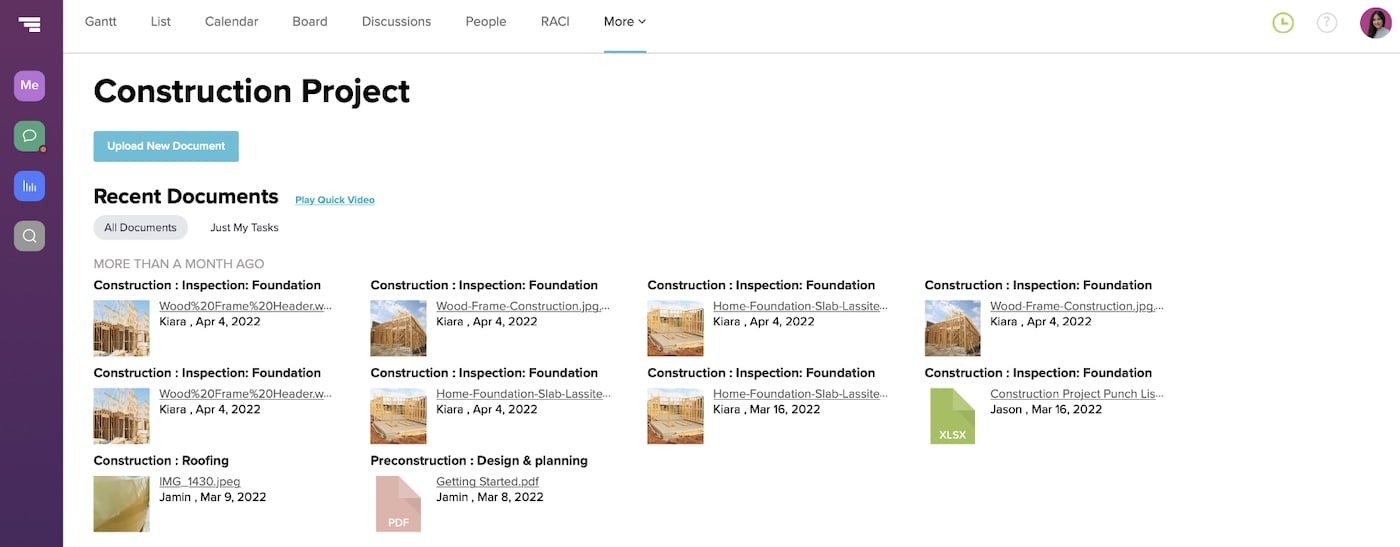Click the search magnifier sidebar icon
This screenshot has height=547, width=1400.
tap(30, 236)
